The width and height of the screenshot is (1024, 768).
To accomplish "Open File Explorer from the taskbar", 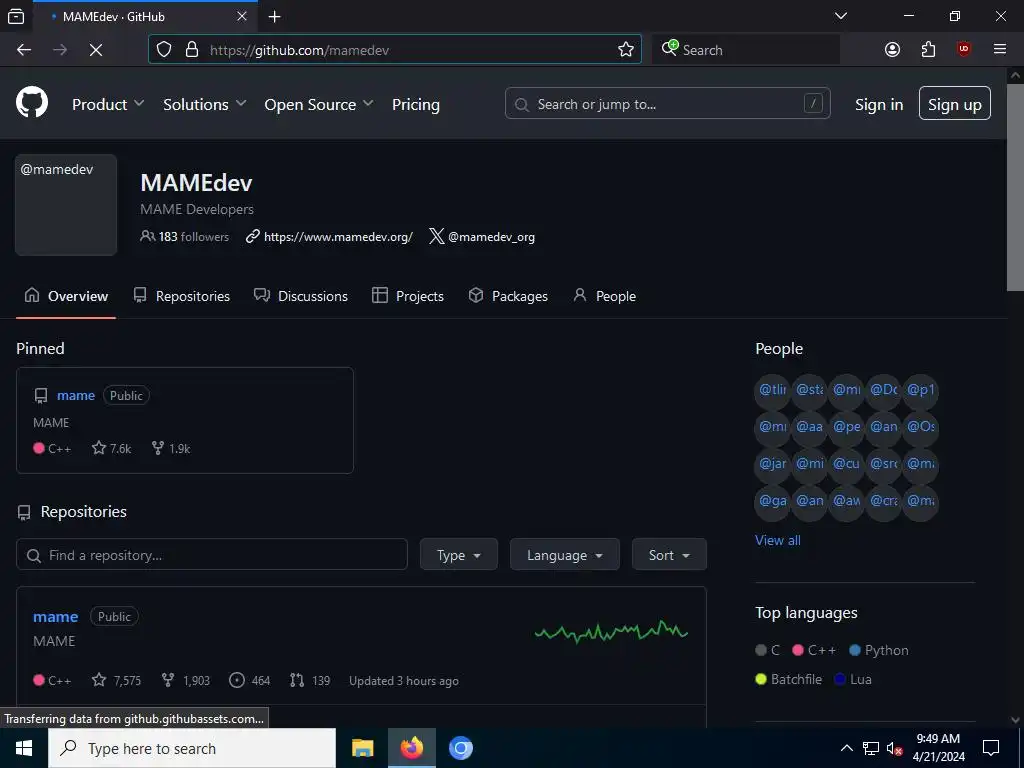I will [362, 748].
